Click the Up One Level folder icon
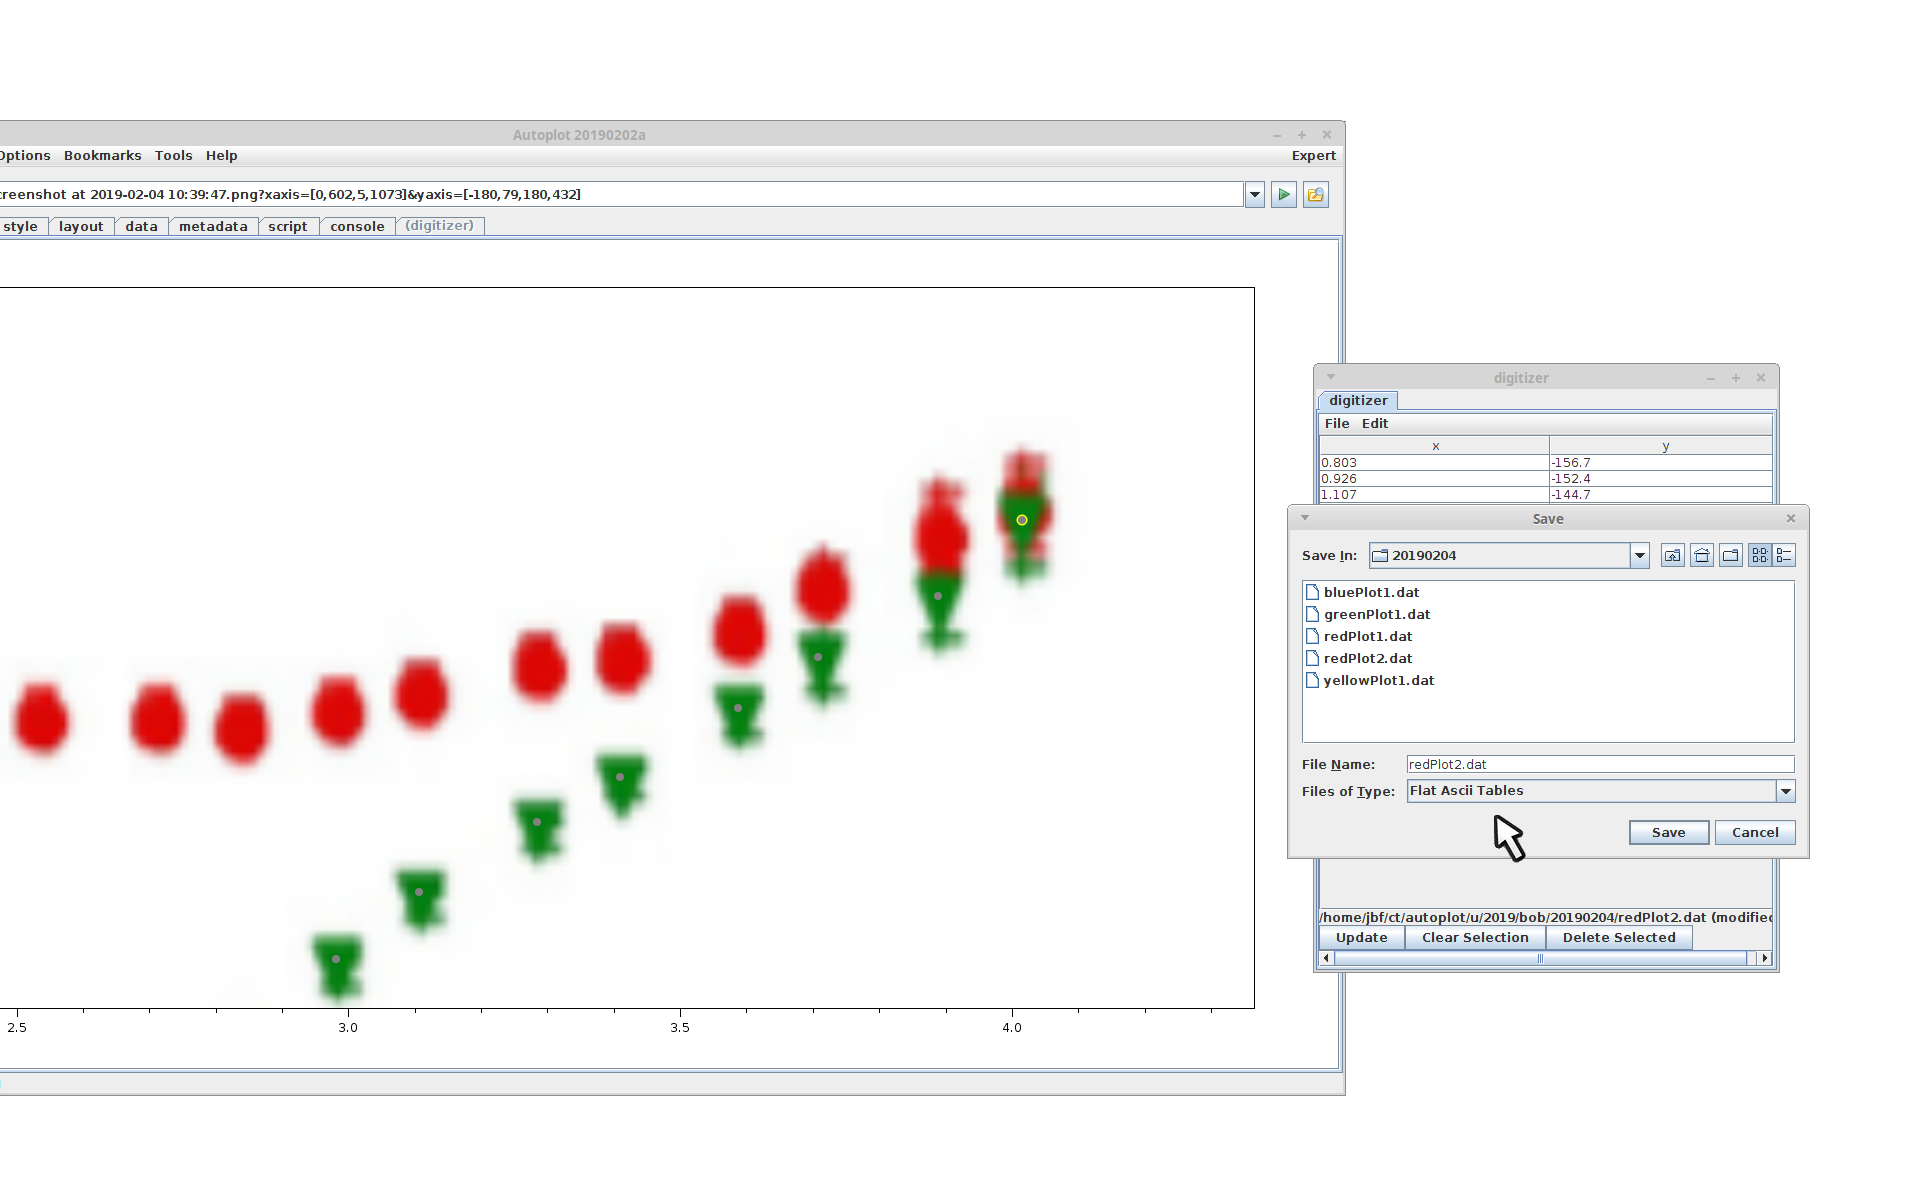 tap(1672, 556)
